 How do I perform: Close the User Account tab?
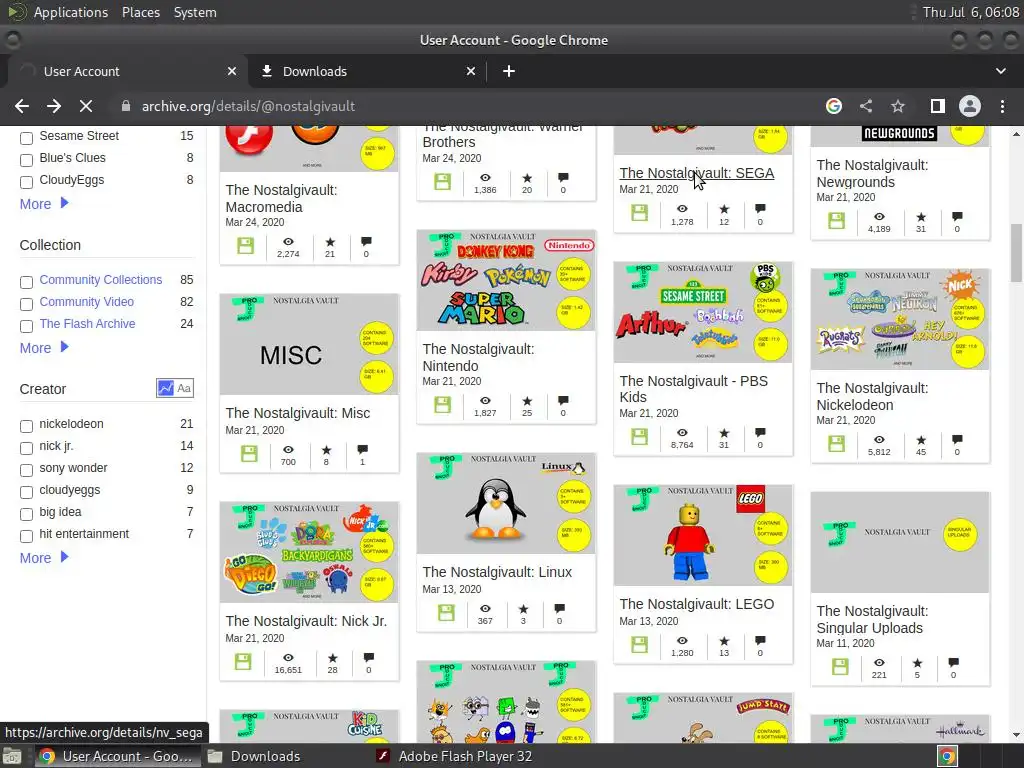pyautogui.click(x=232, y=71)
